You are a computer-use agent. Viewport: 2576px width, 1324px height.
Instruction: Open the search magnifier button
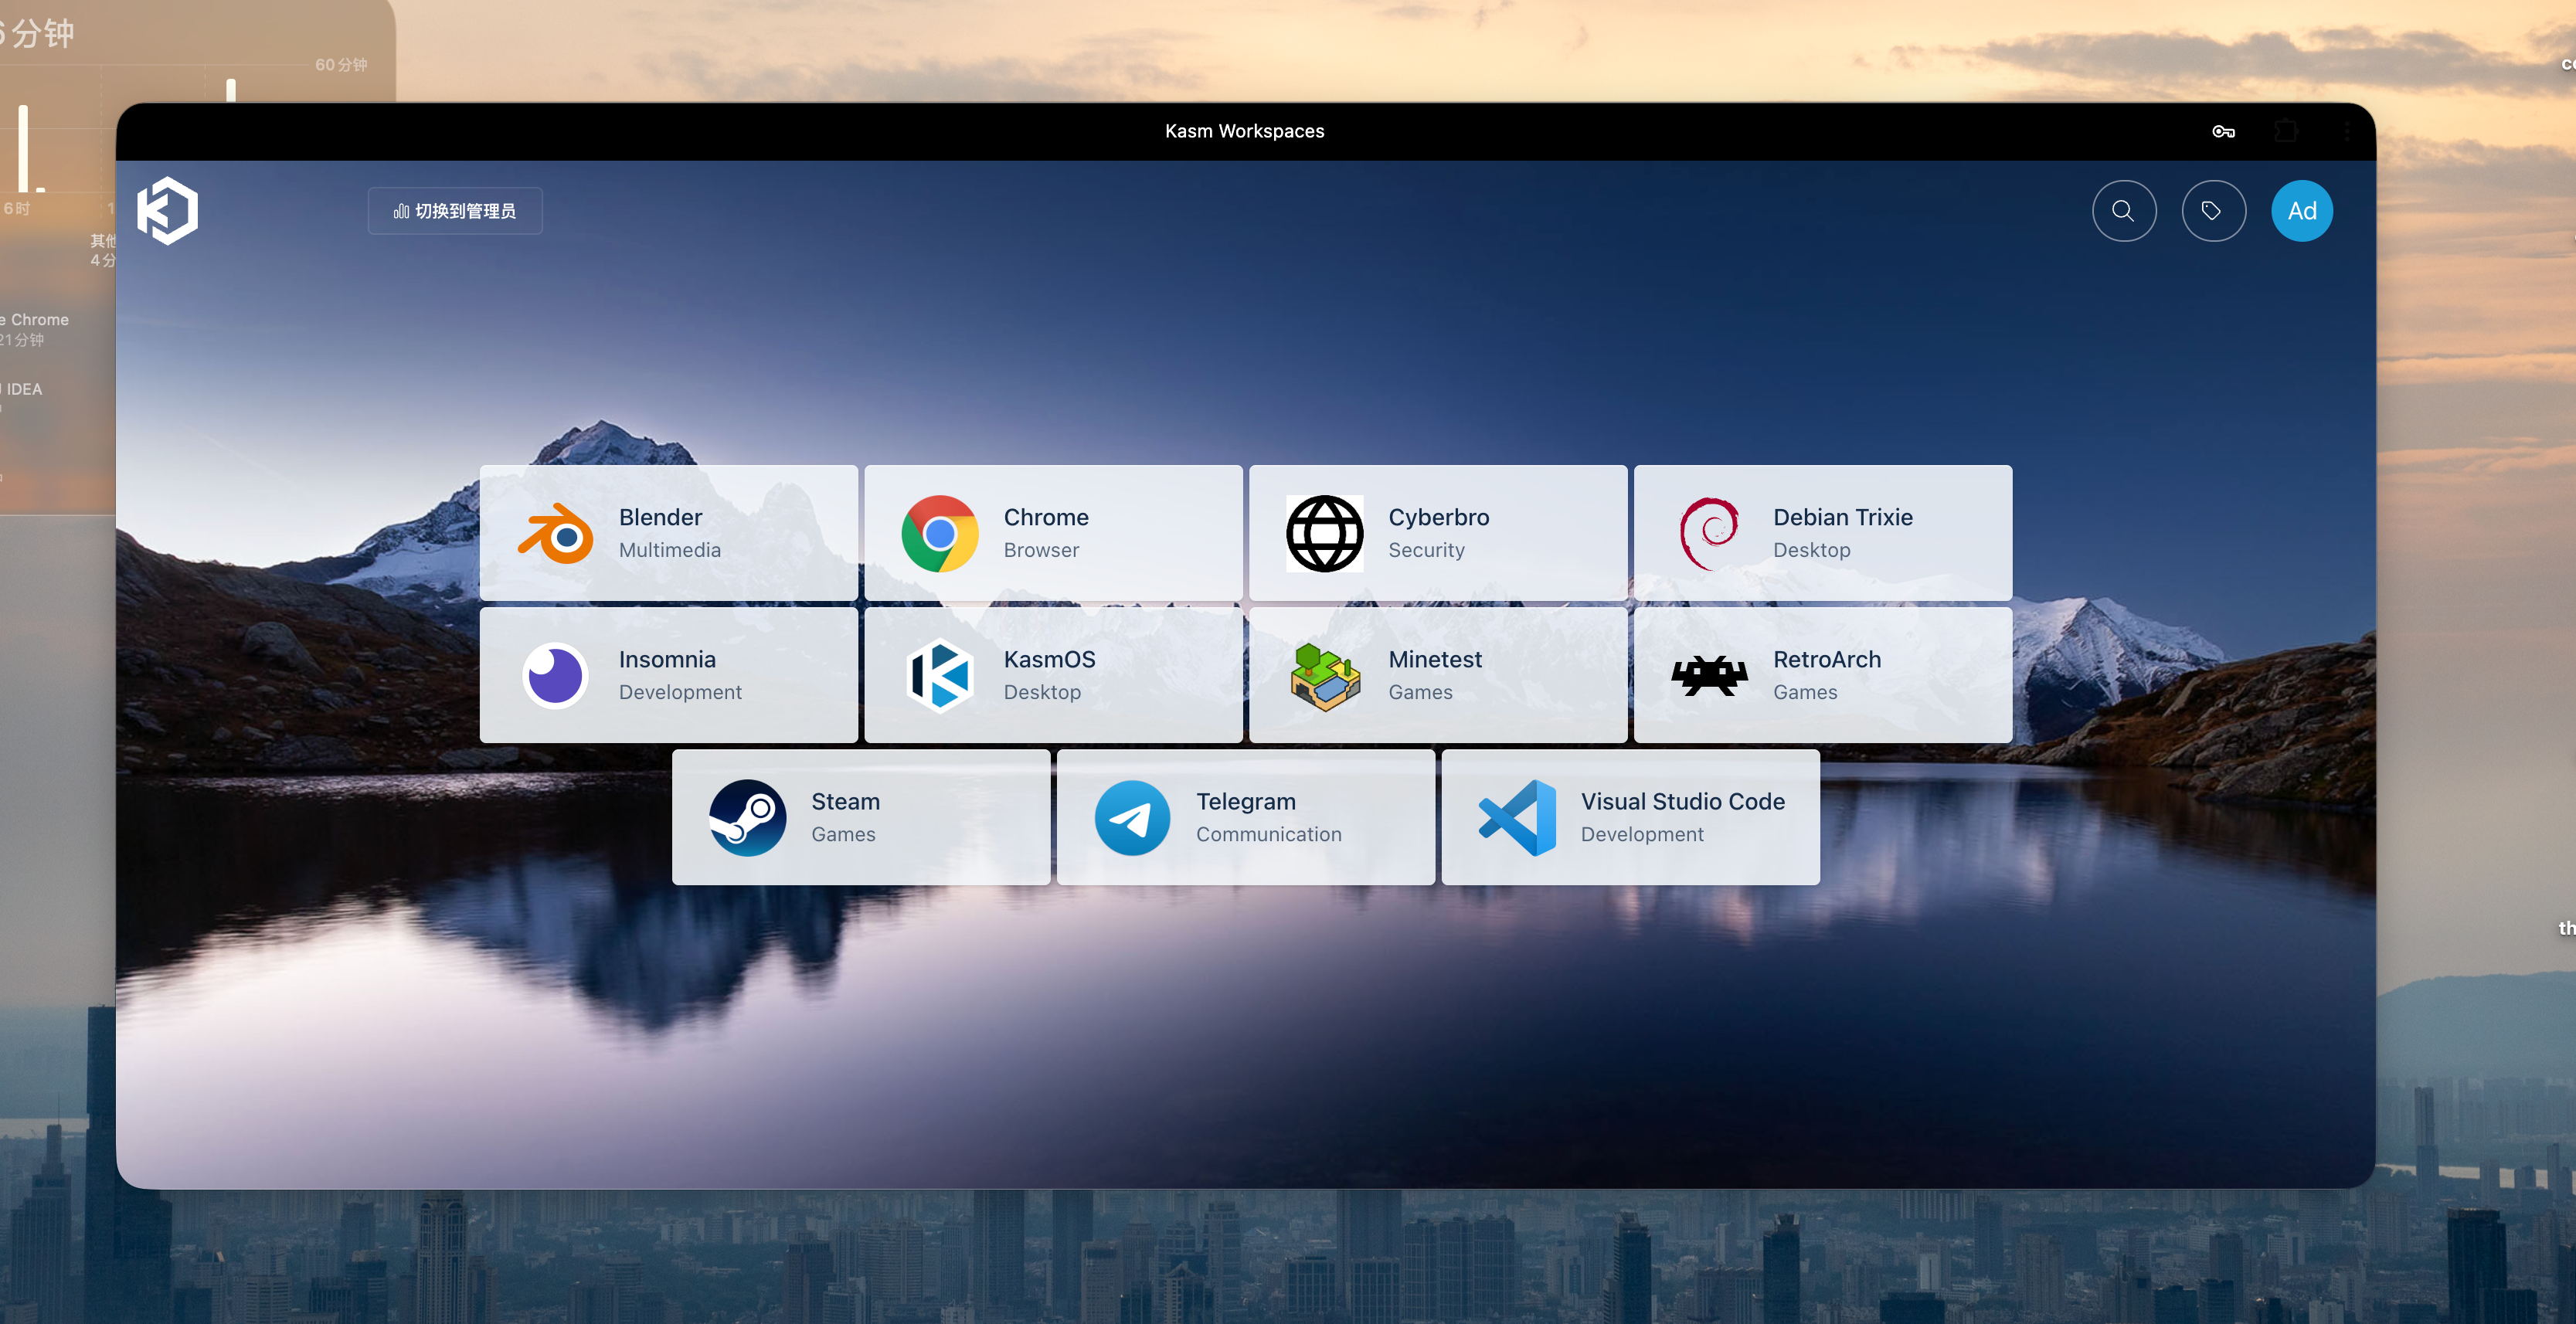click(2123, 211)
